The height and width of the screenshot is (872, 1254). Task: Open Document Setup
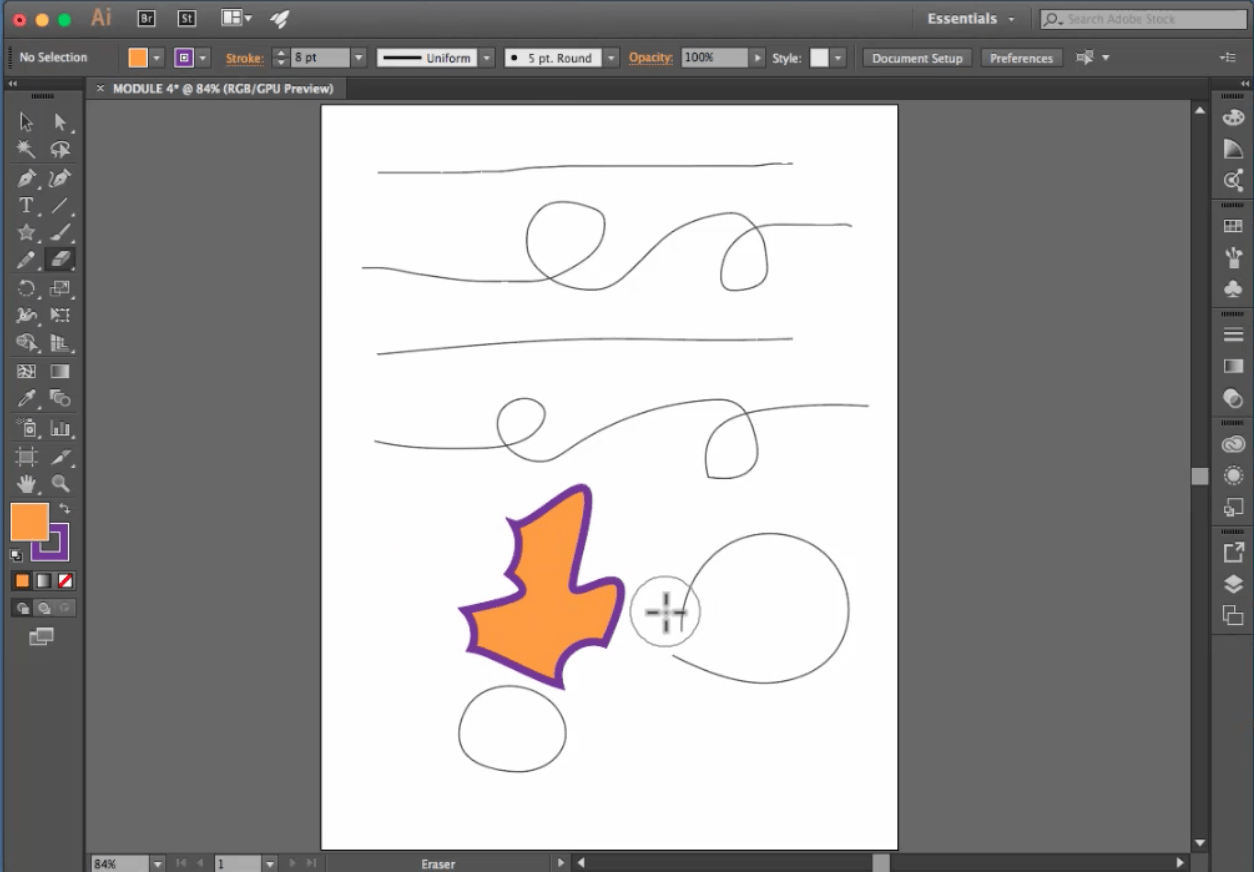click(x=916, y=57)
